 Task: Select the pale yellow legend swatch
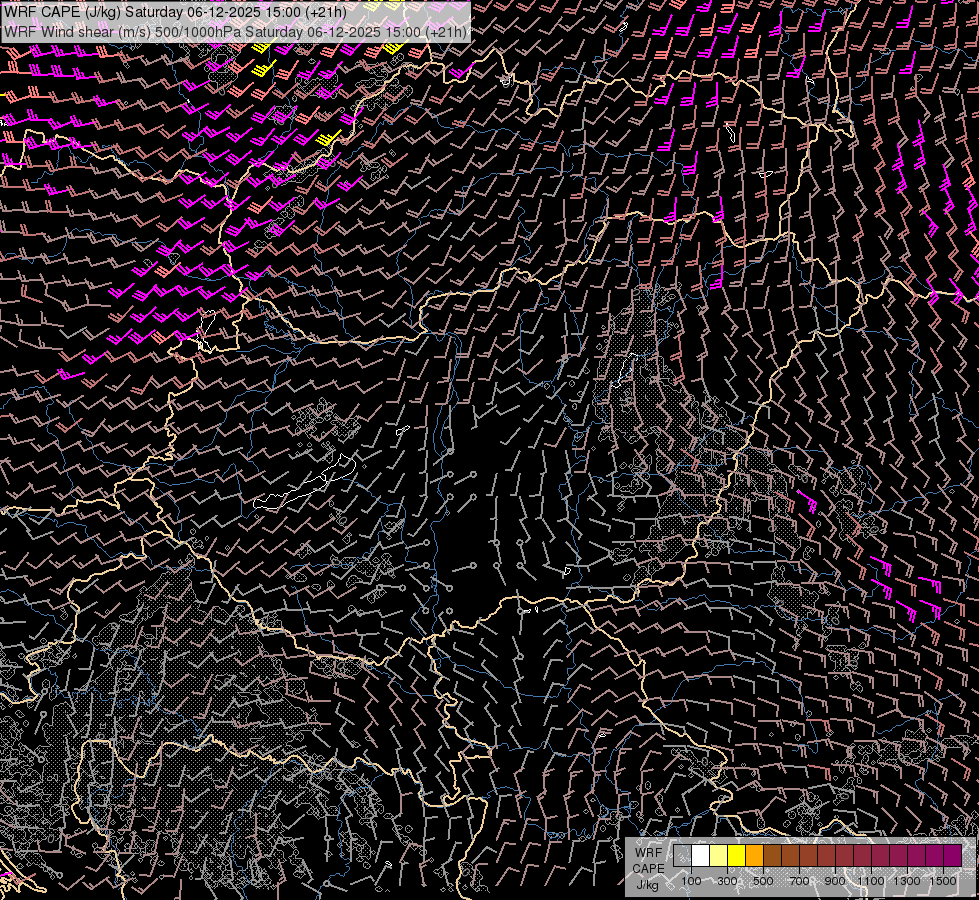pyautogui.click(x=718, y=856)
